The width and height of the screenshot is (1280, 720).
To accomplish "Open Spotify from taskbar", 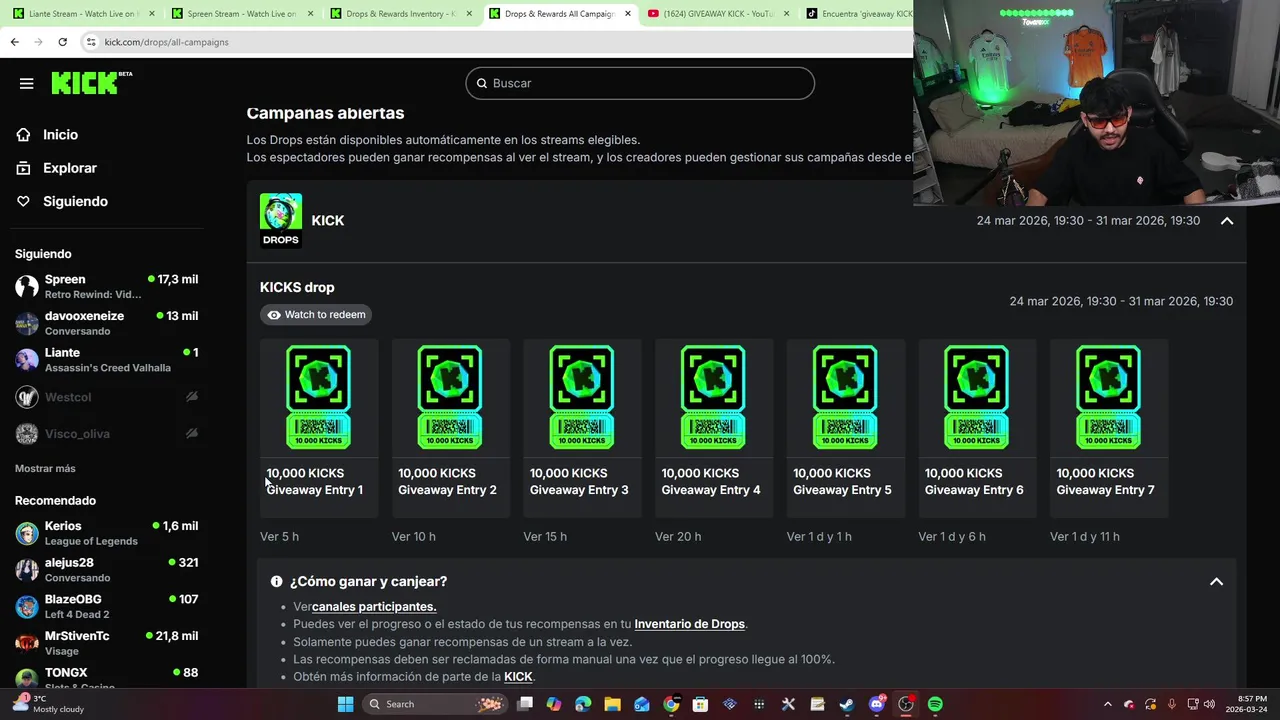I will coord(935,704).
